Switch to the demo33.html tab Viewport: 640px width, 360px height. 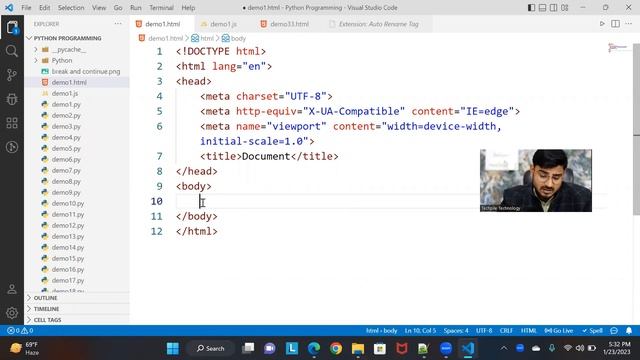(289, 24)
